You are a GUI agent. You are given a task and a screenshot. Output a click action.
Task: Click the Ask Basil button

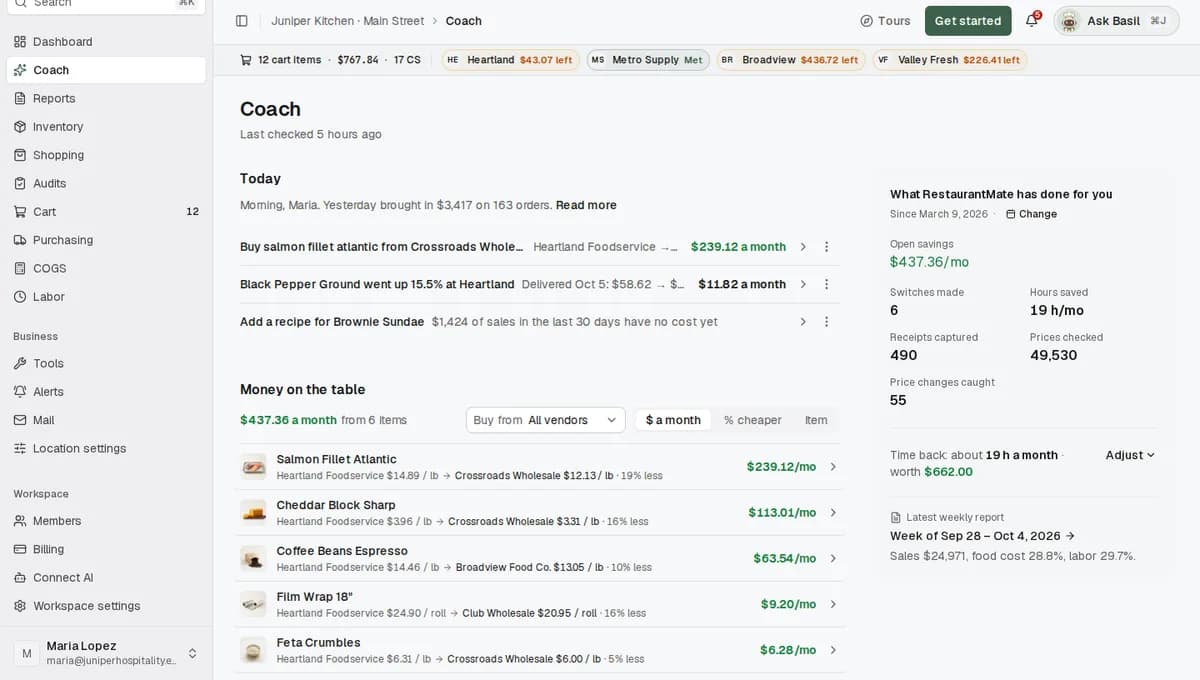point(1116,21)
